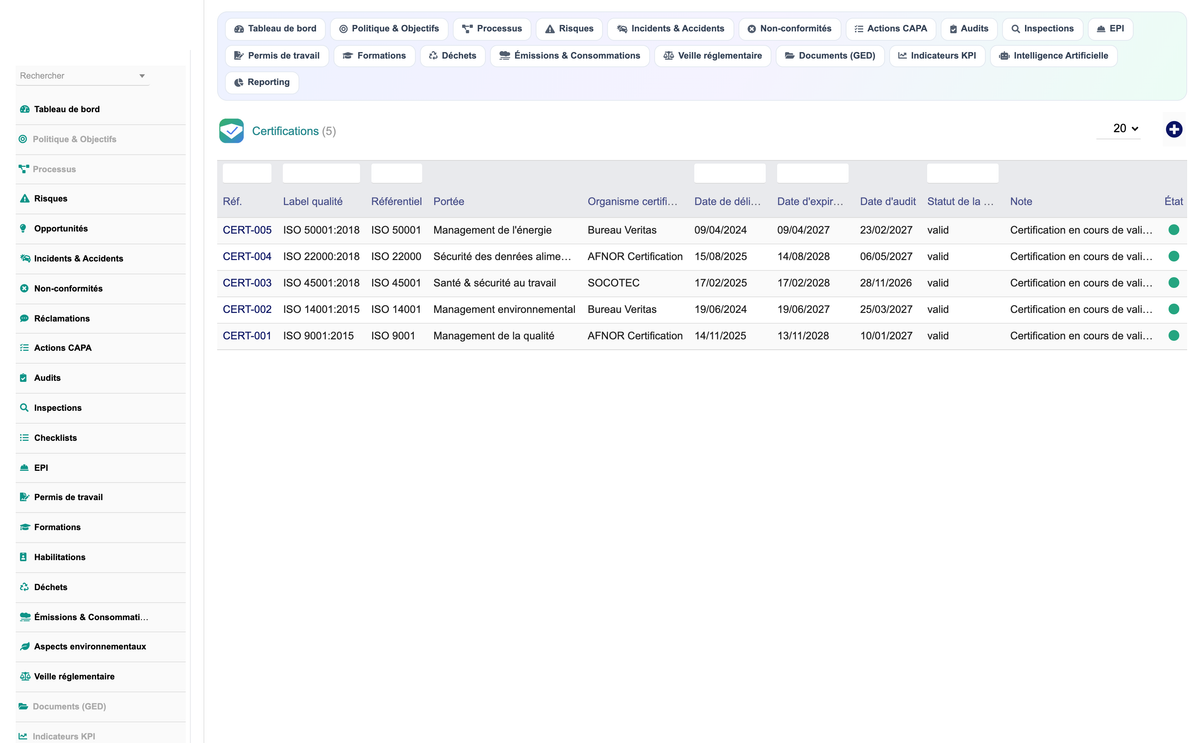Image resolution: width=1200 pixels, height=743 pixels.
Task: Click the Certifications module checkmark icon
Action: tap(232, 131)
